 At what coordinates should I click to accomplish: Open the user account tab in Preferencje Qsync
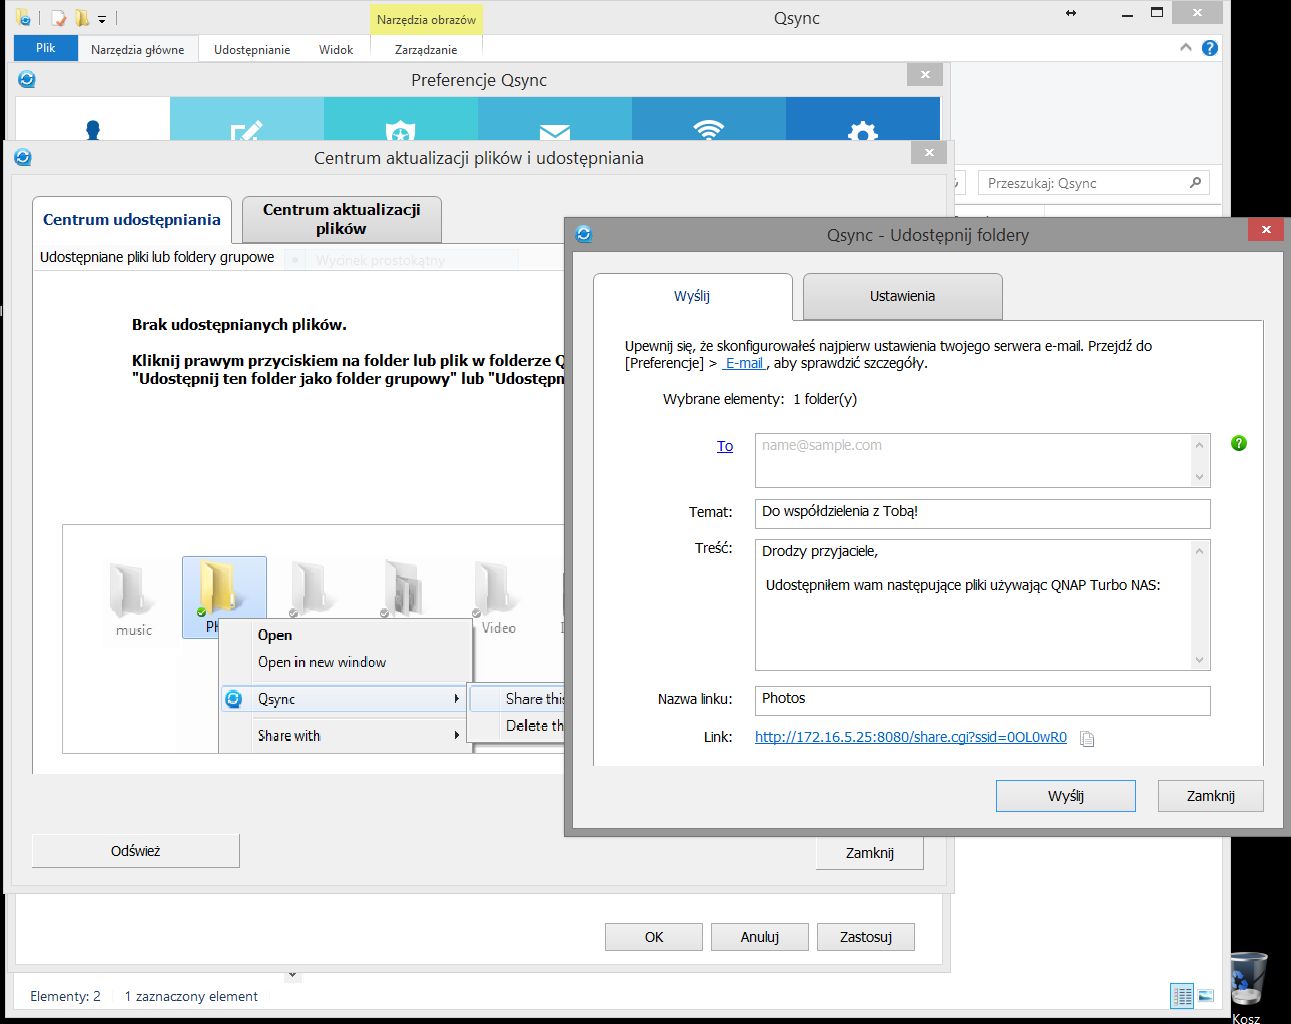point(93,120)
